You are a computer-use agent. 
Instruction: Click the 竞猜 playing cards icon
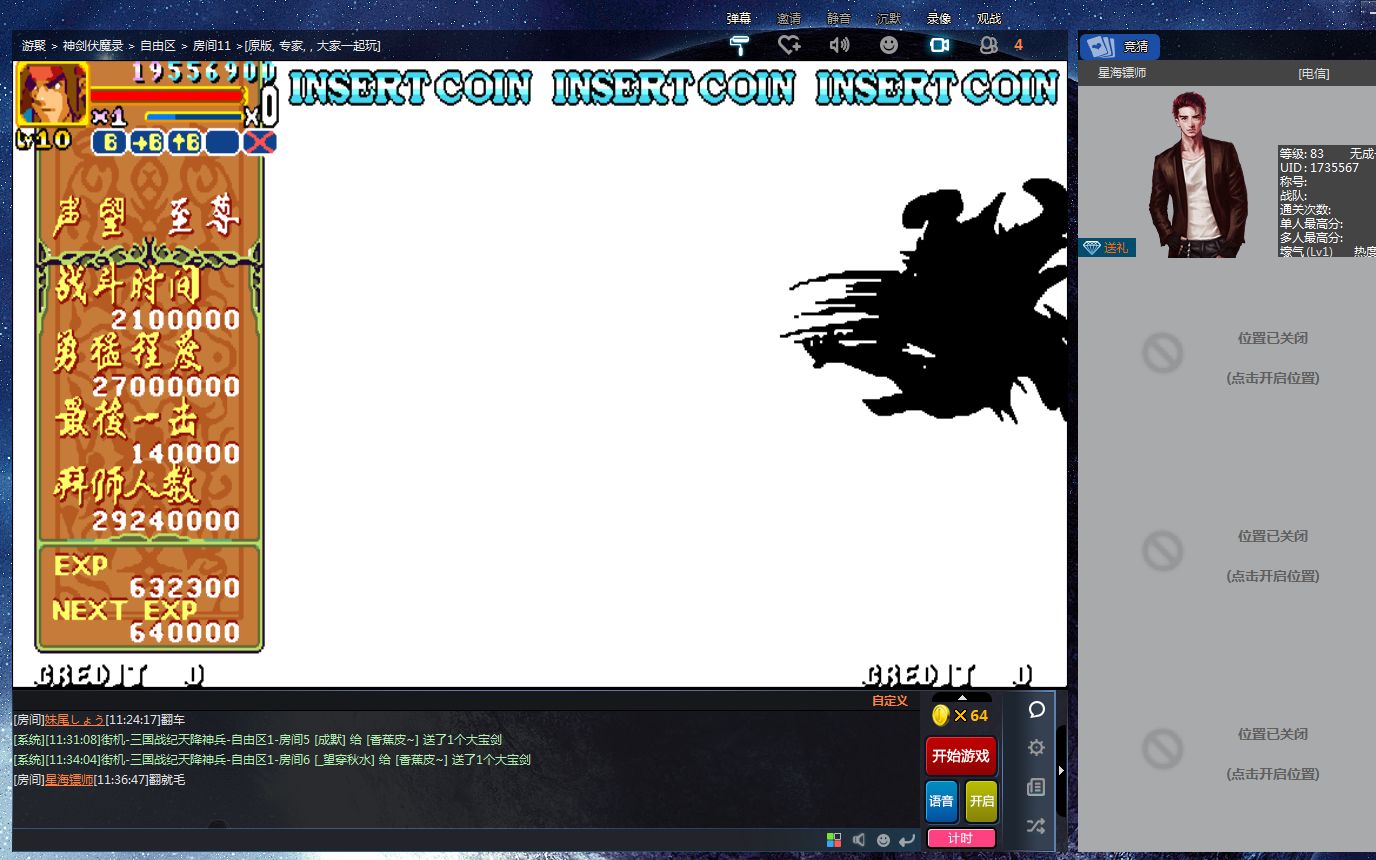click(x=1101, y=47)
